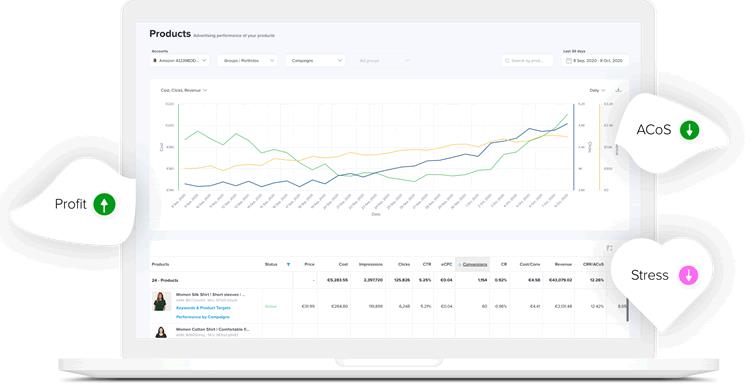Click the Active status of Silk Shirt
The width and height of the screenshot is (753, 386).
tap(271, 306)
